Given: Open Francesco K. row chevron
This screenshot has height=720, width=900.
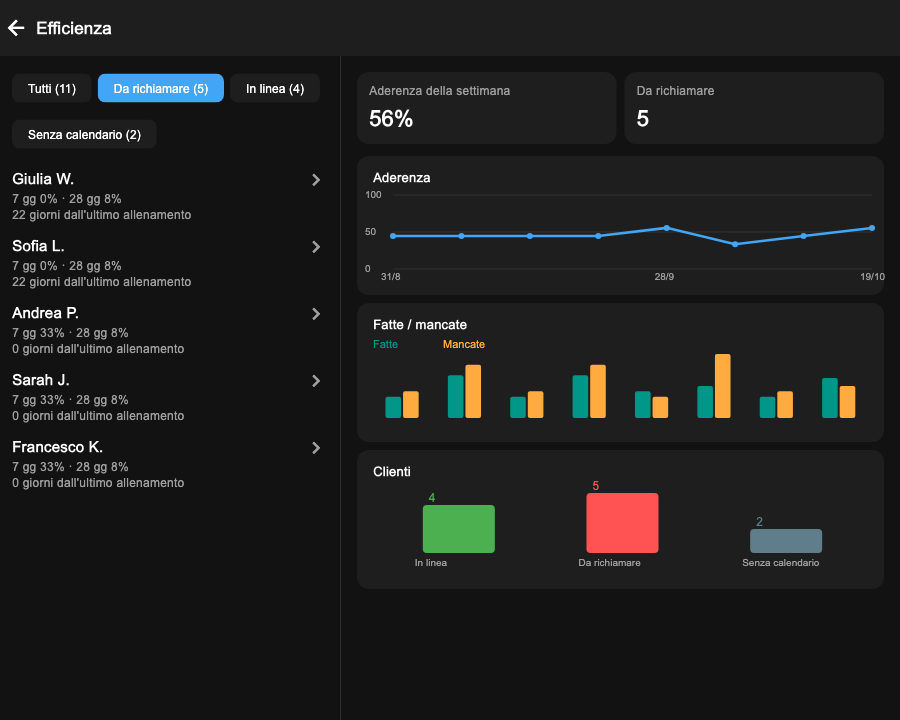Looking at the screenshot, I should 316,448.
